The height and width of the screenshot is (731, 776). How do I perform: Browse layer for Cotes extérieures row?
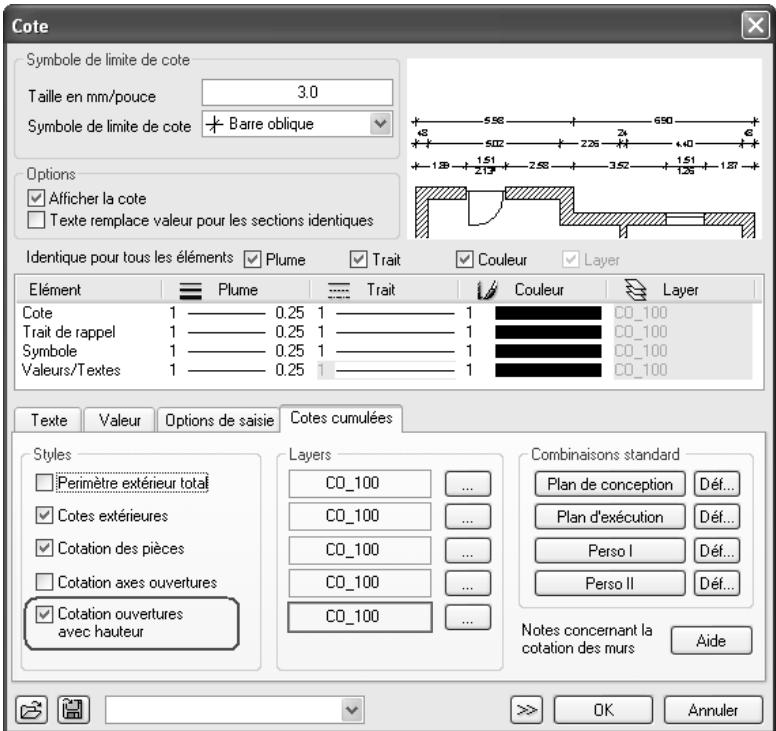(x=468, y=517)
